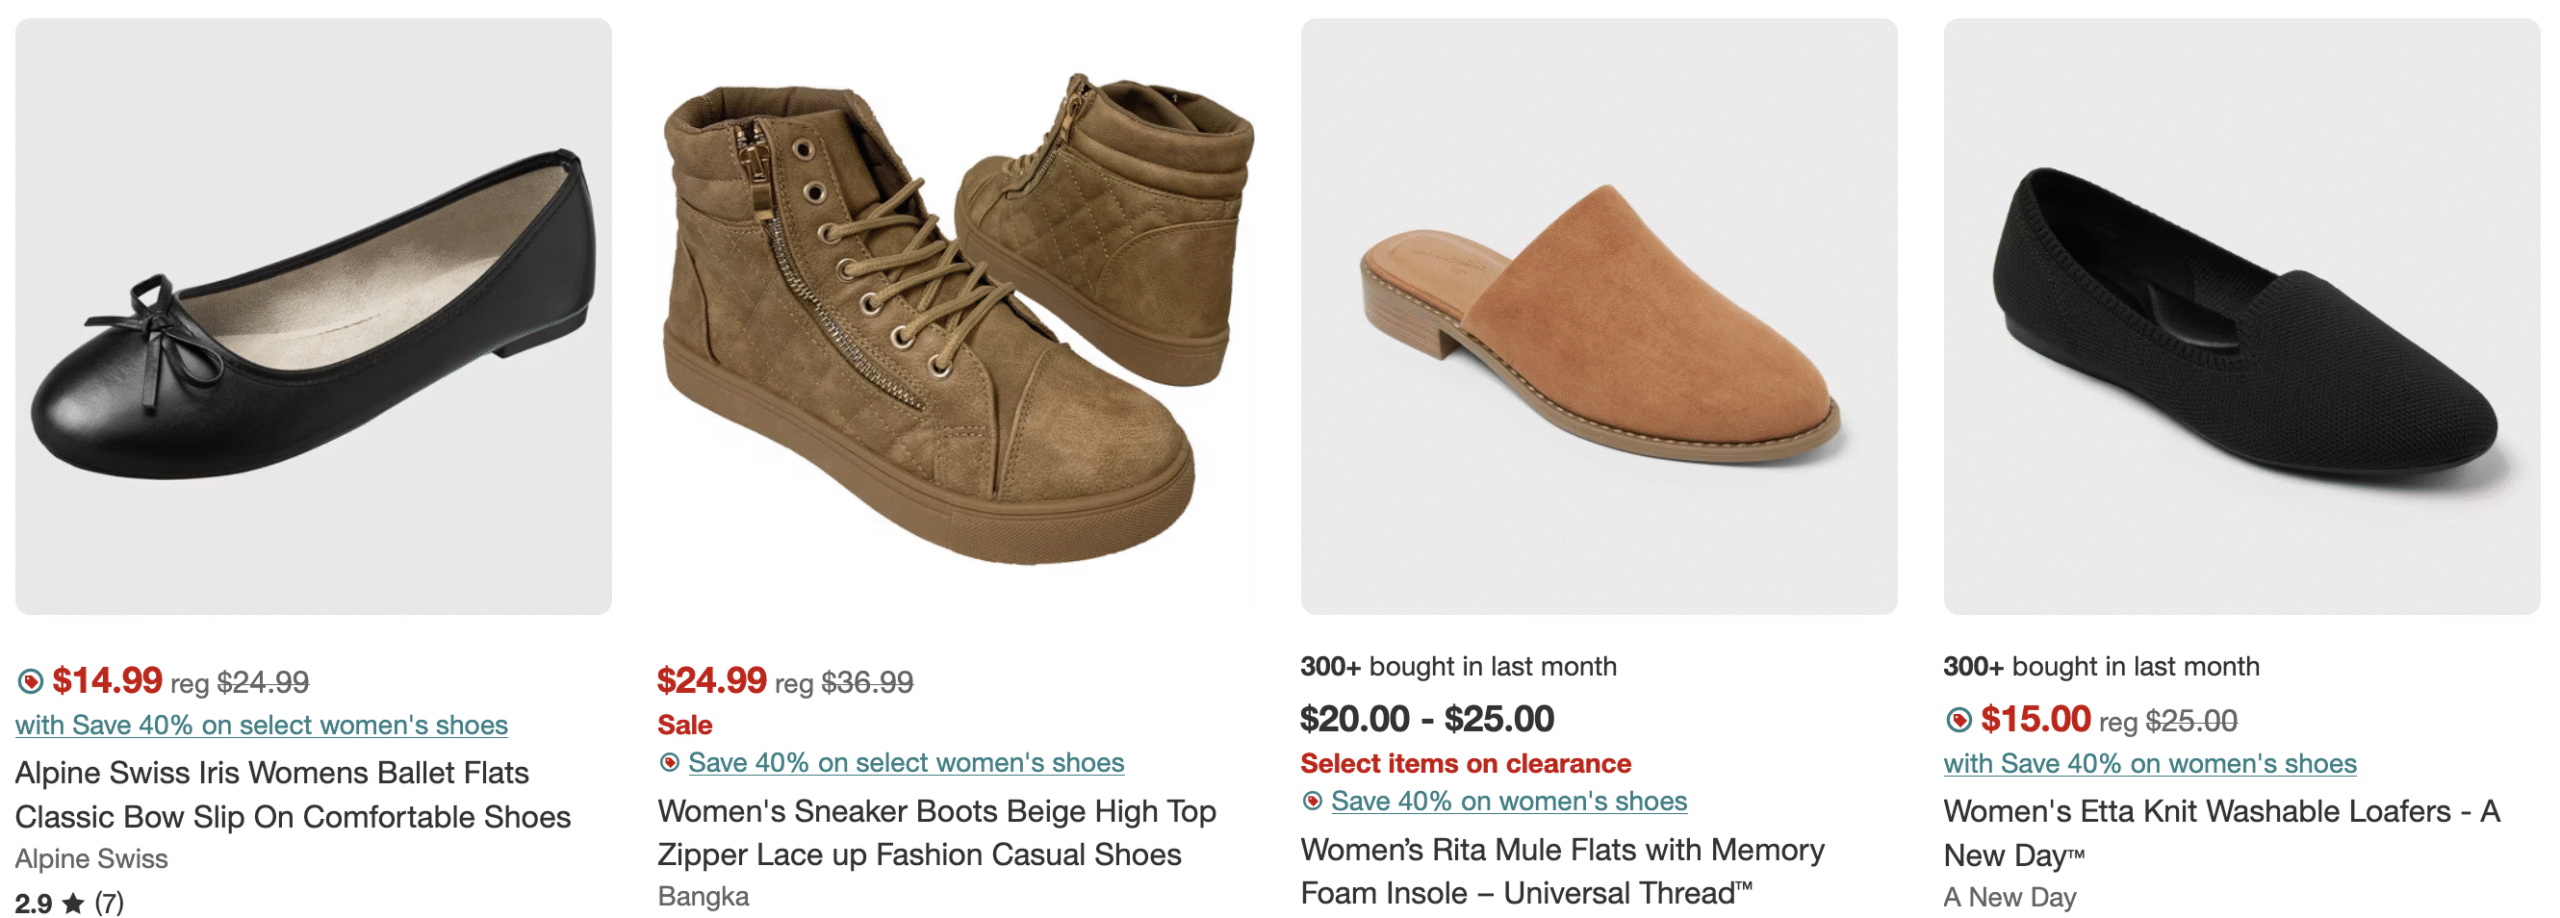Select the Women's Rita Mule Flats product title
Viewport: 2560px width, 918px height.
[x=1562, y=871]
